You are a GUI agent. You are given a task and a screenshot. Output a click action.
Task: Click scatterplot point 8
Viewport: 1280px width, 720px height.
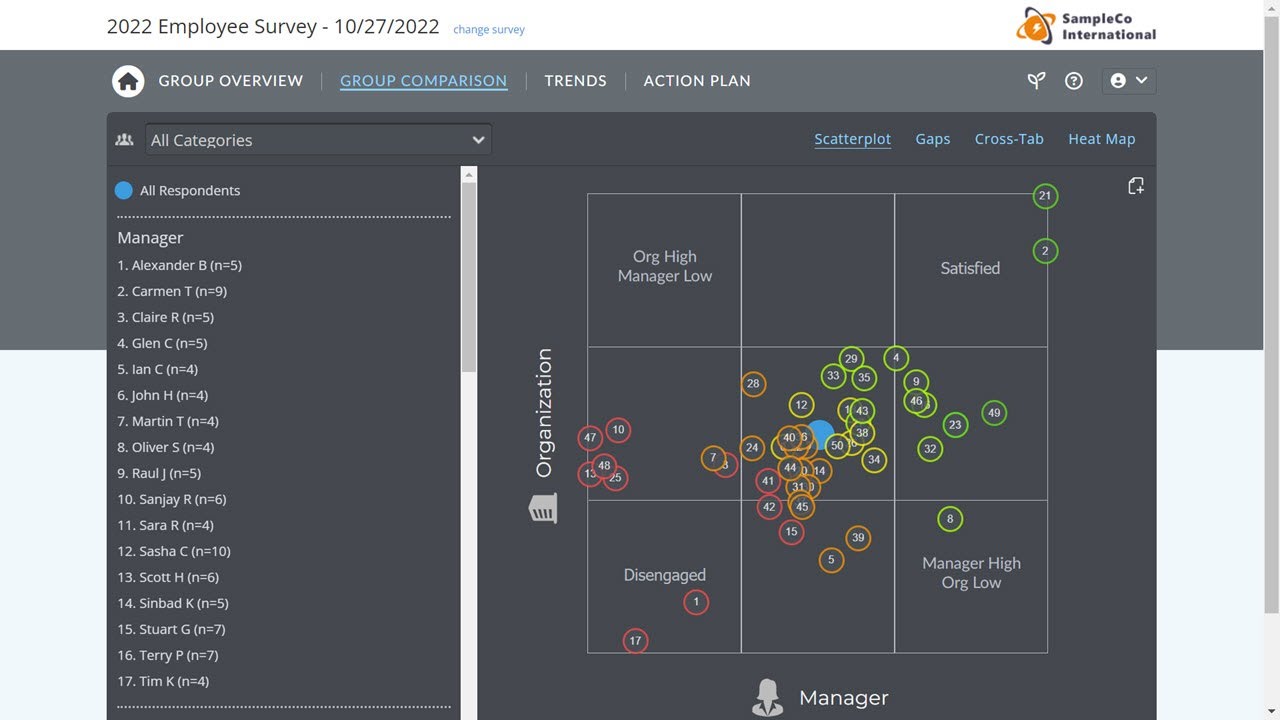tap(950, 519)
